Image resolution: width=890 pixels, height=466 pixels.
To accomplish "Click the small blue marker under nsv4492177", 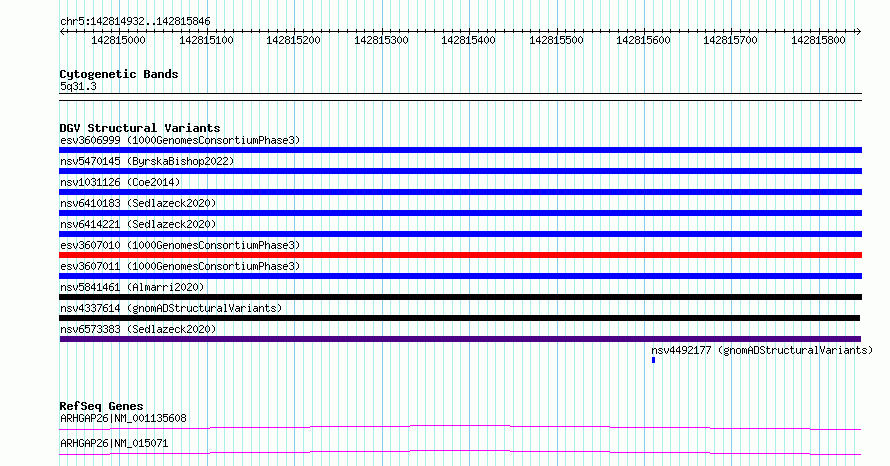I will (x=653, y=360).
